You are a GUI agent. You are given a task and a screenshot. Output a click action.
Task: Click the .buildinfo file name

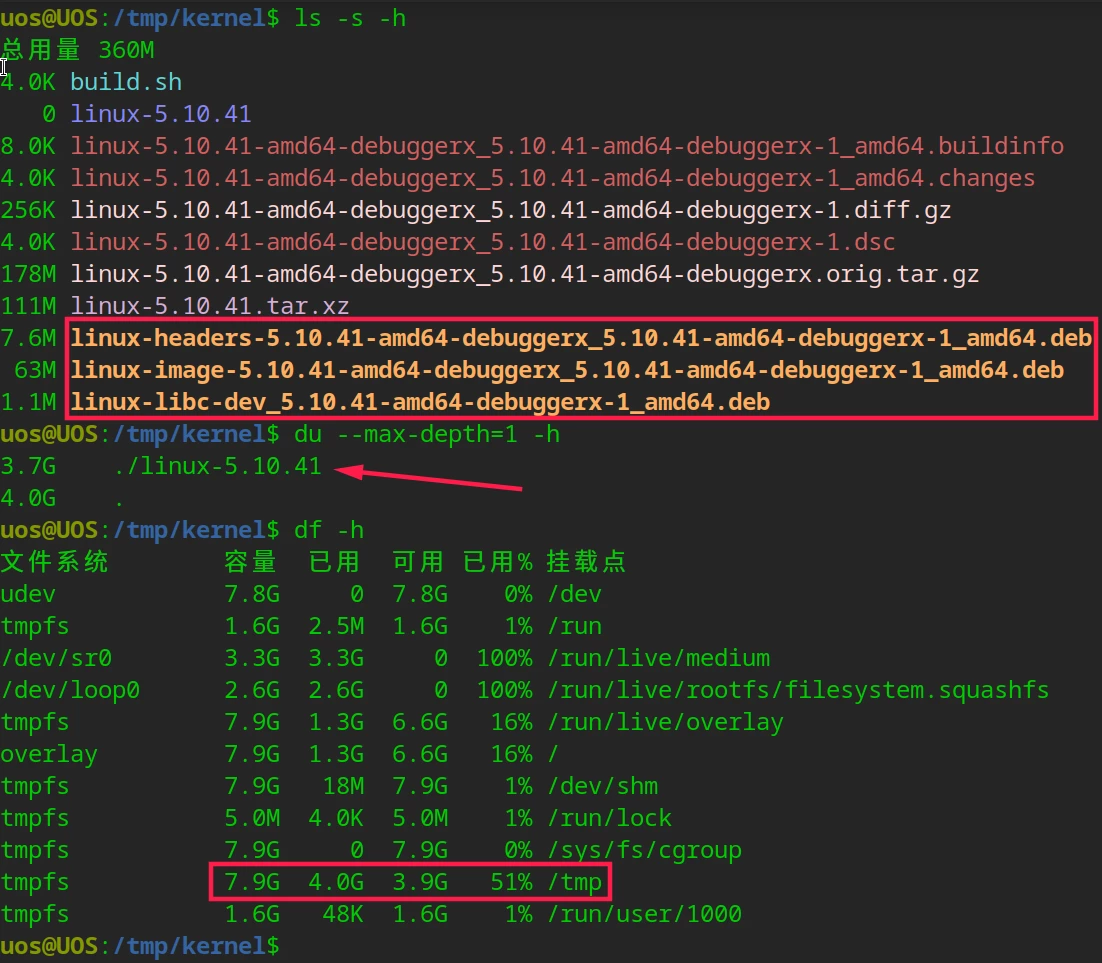566,146
